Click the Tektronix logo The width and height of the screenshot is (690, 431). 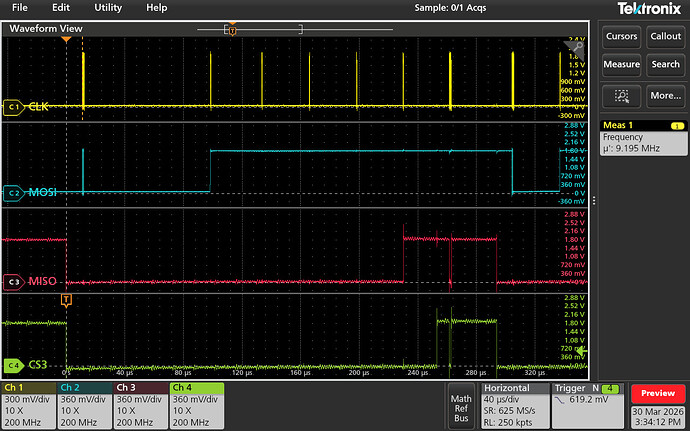tap(649, 8)
